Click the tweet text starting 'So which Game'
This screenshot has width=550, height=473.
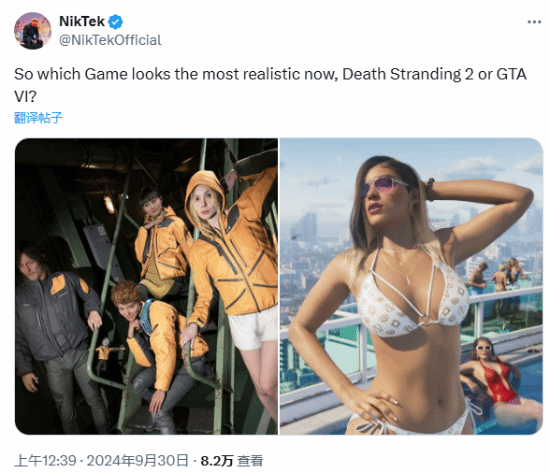pyautogui.click(x=270, y=85)
